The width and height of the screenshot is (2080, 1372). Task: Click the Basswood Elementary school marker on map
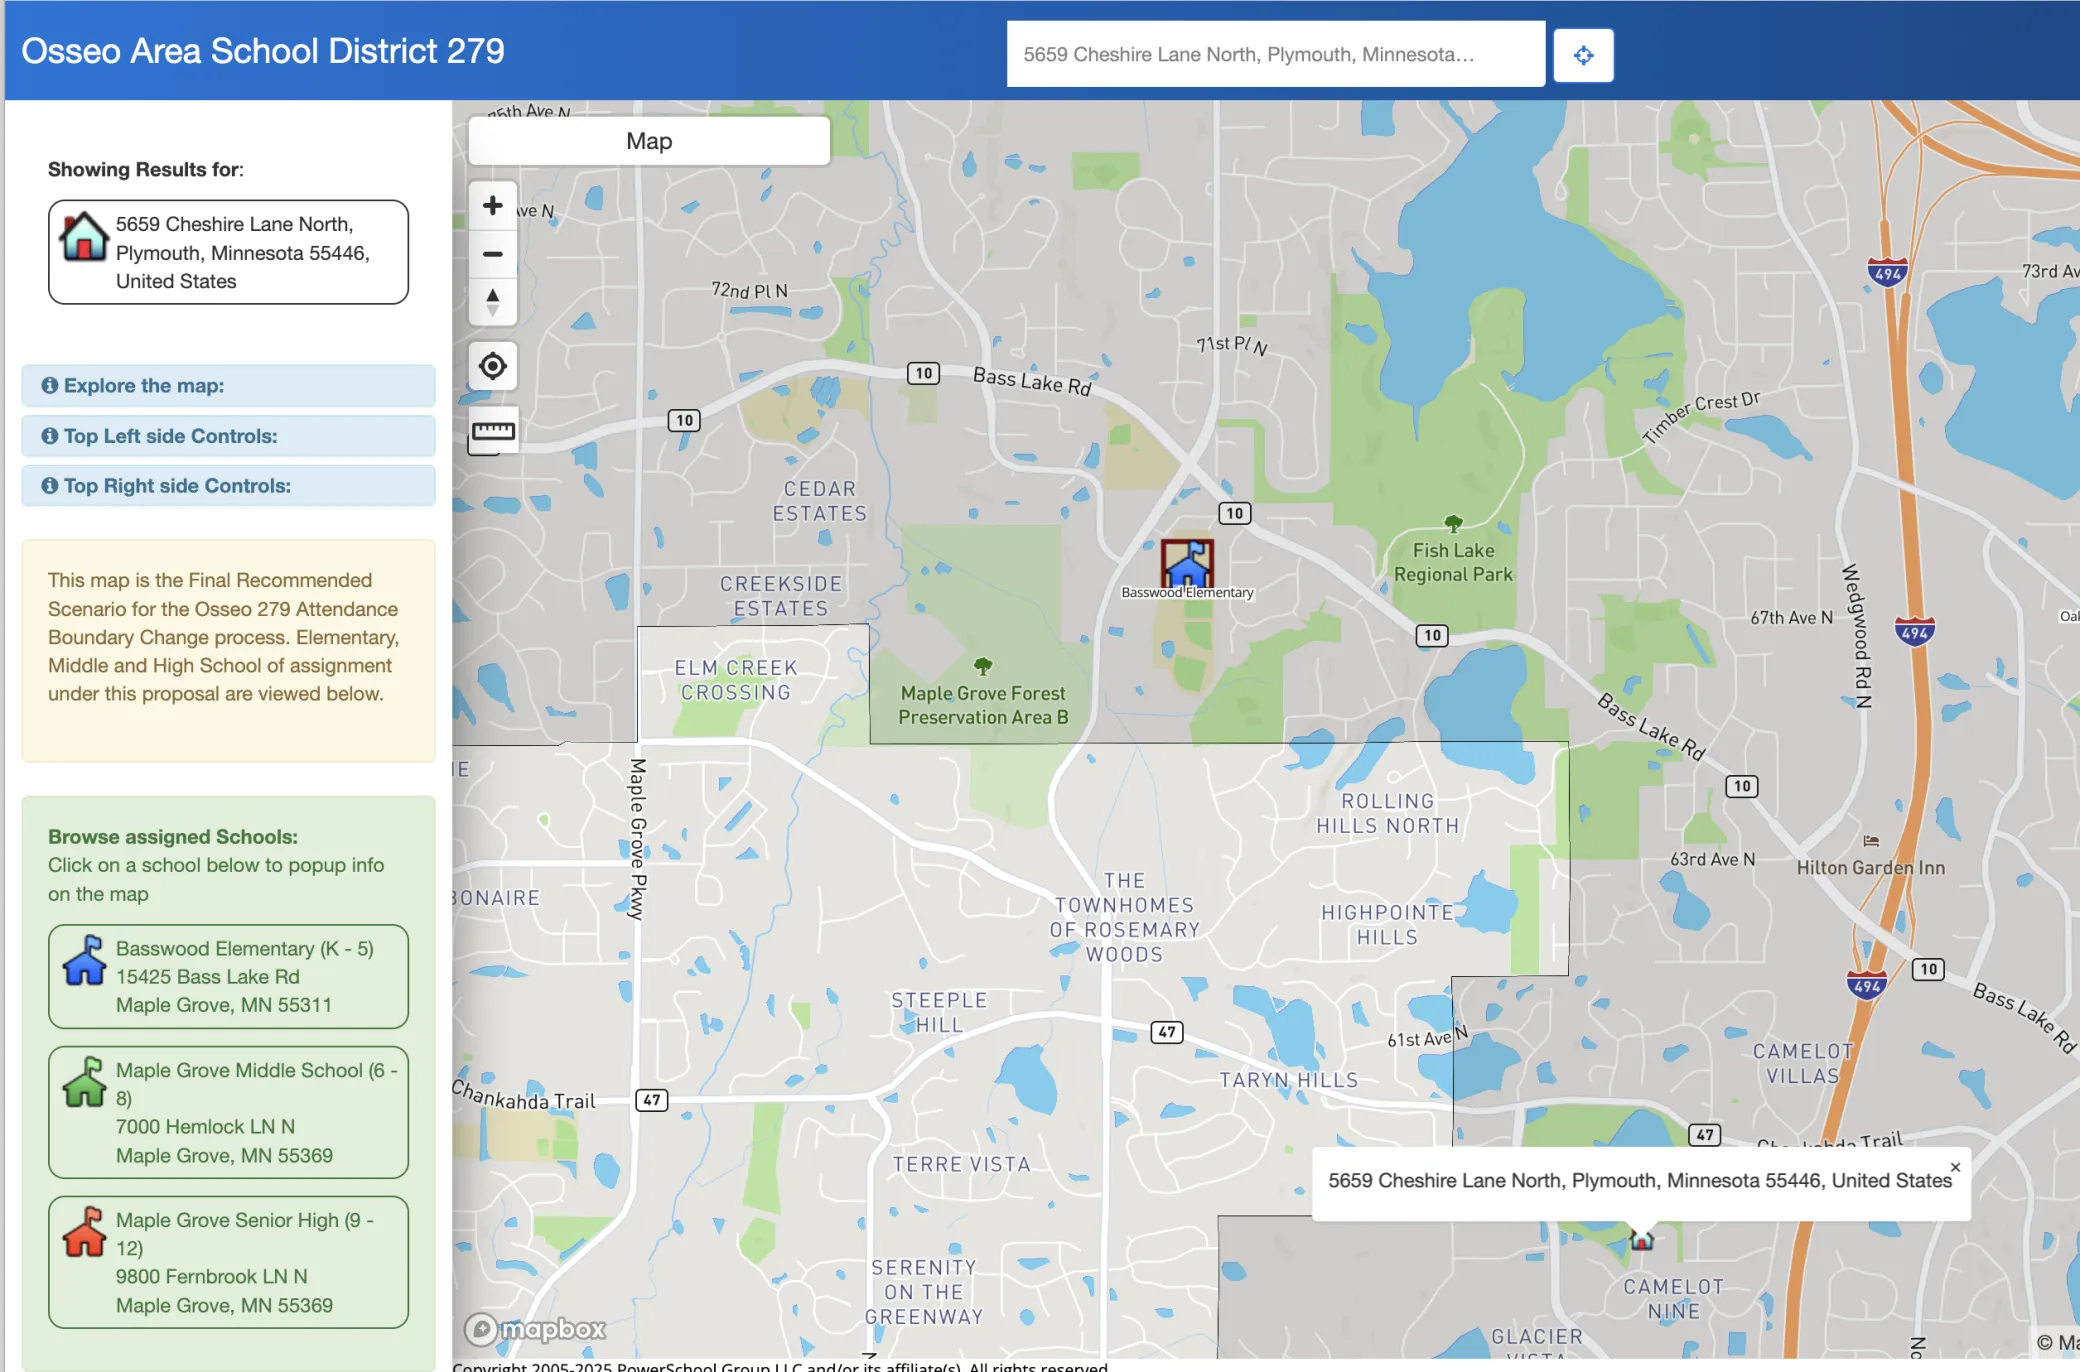tap(1187, 564)
